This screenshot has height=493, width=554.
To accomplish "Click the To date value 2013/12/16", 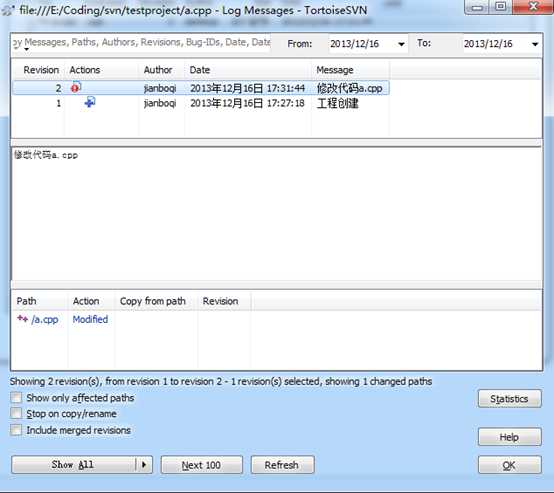I will point(488,44).
